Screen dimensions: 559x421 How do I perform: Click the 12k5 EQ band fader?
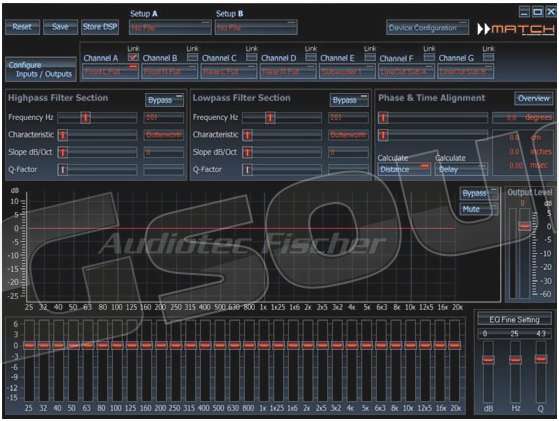tap(425, 345)
